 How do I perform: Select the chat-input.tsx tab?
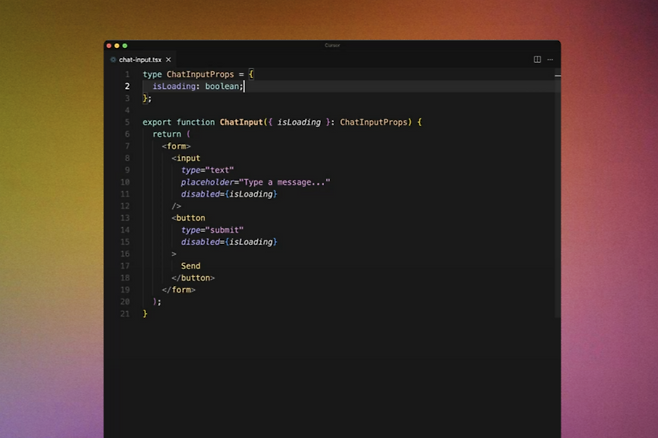[140, 60]
